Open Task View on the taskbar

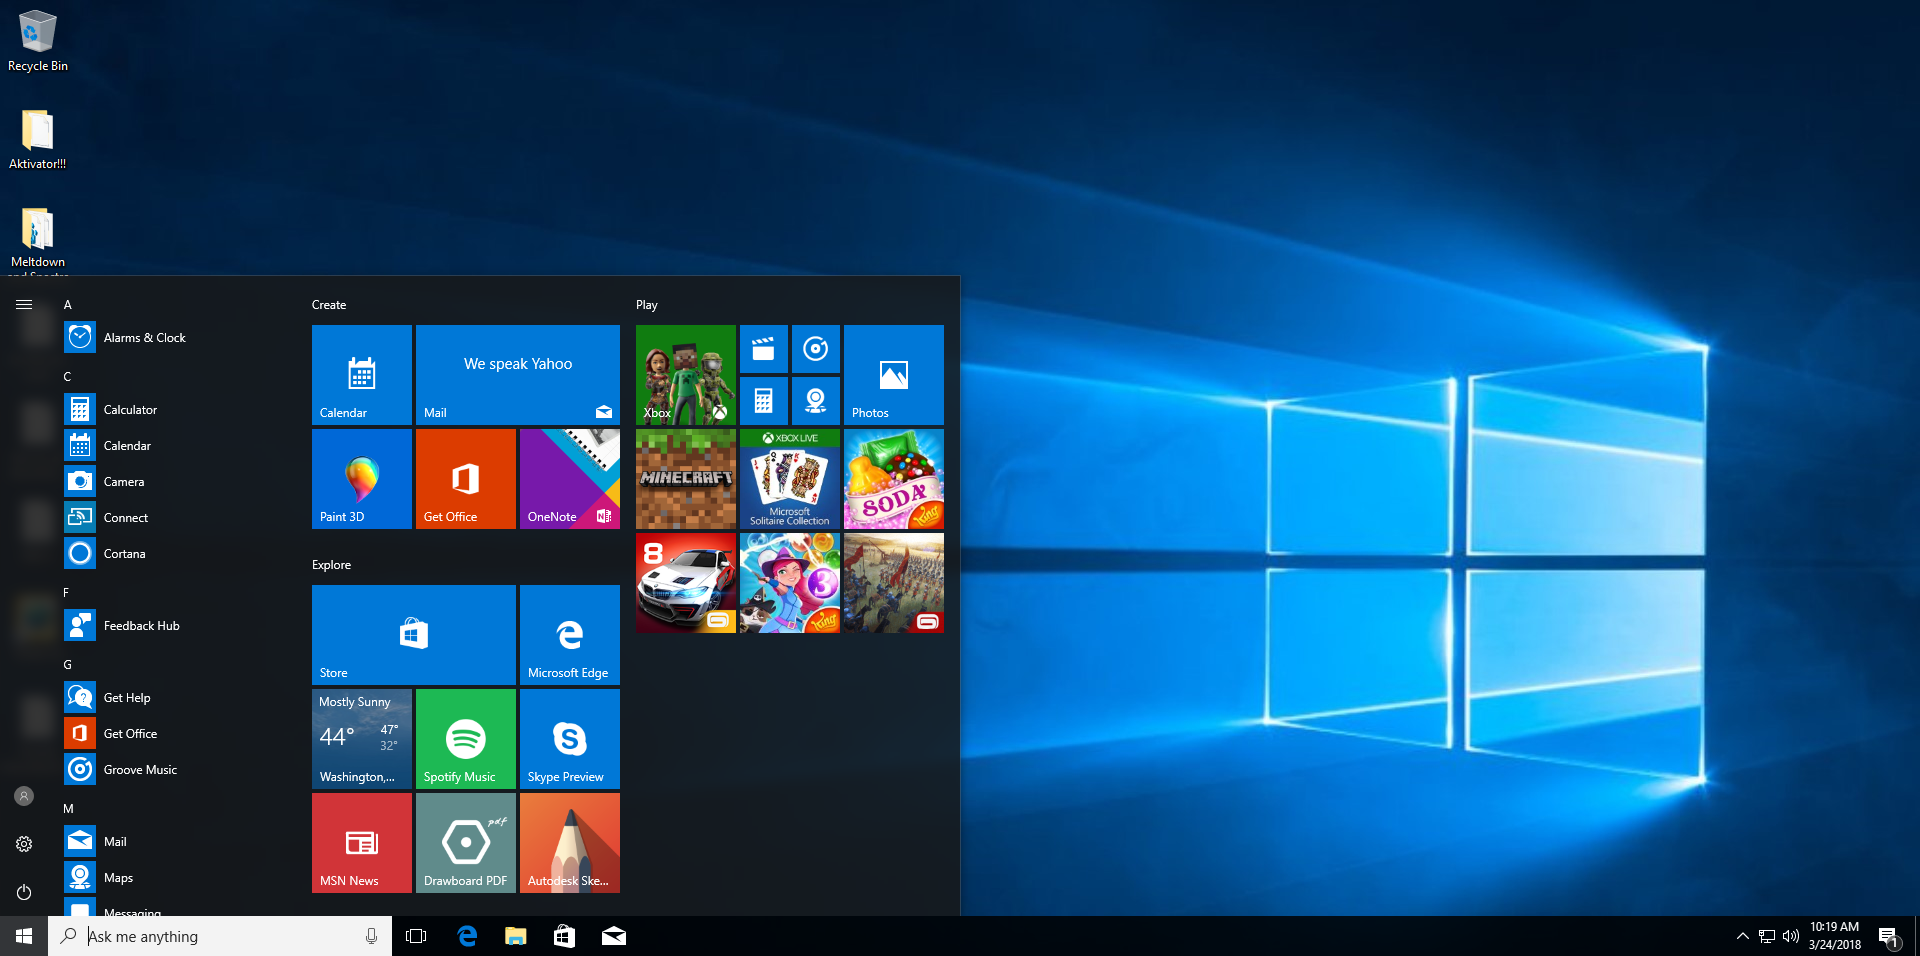pyautogui.click(x=416, y=936)
